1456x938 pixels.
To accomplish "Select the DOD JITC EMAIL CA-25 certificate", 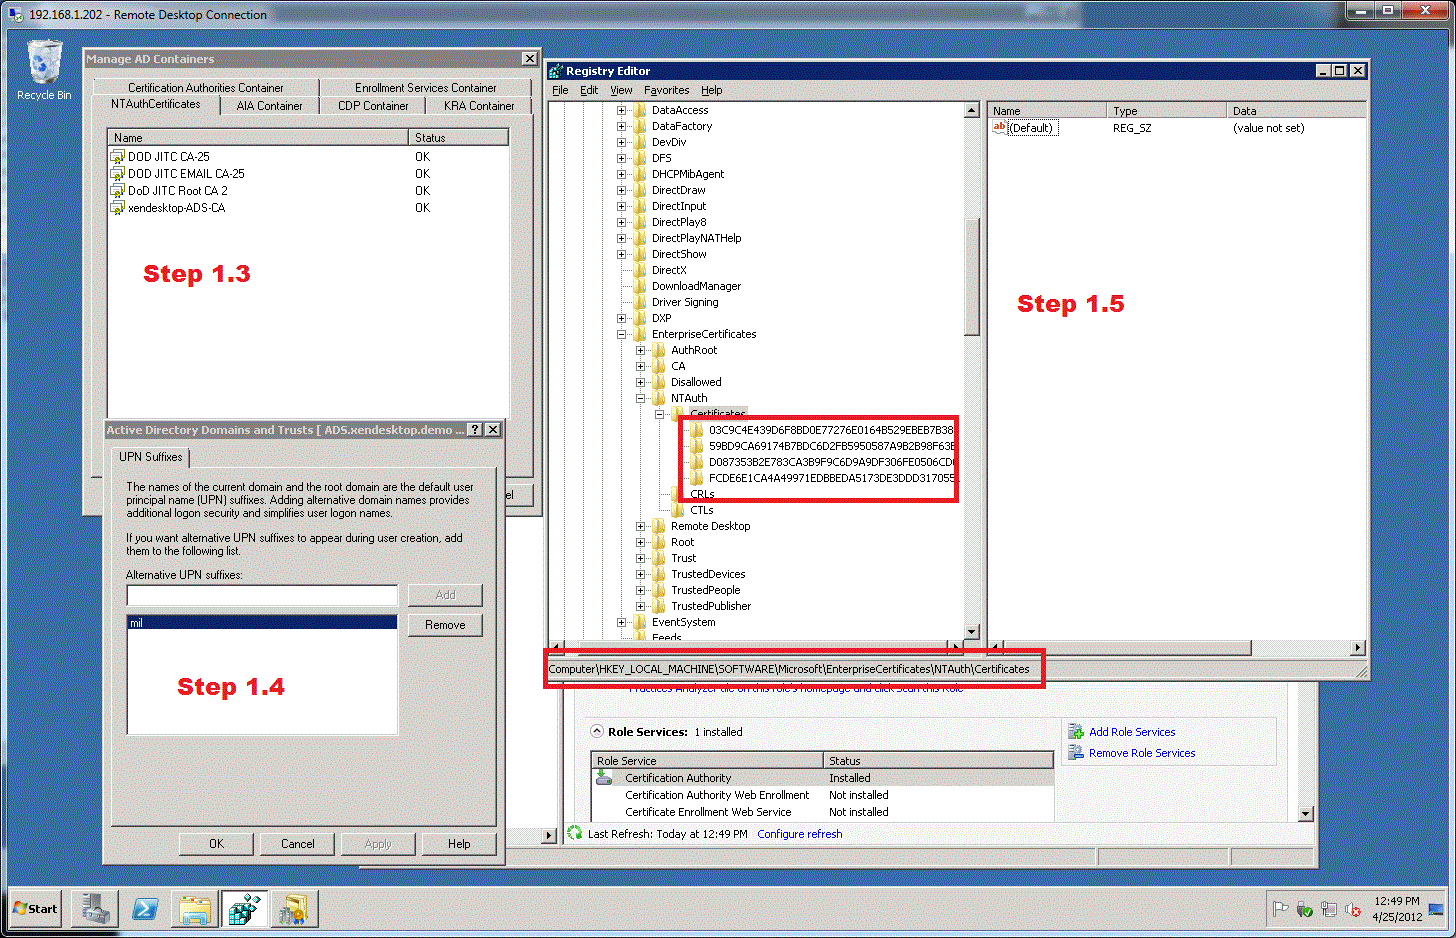I will pyautogui.click(x=185, y=174).
